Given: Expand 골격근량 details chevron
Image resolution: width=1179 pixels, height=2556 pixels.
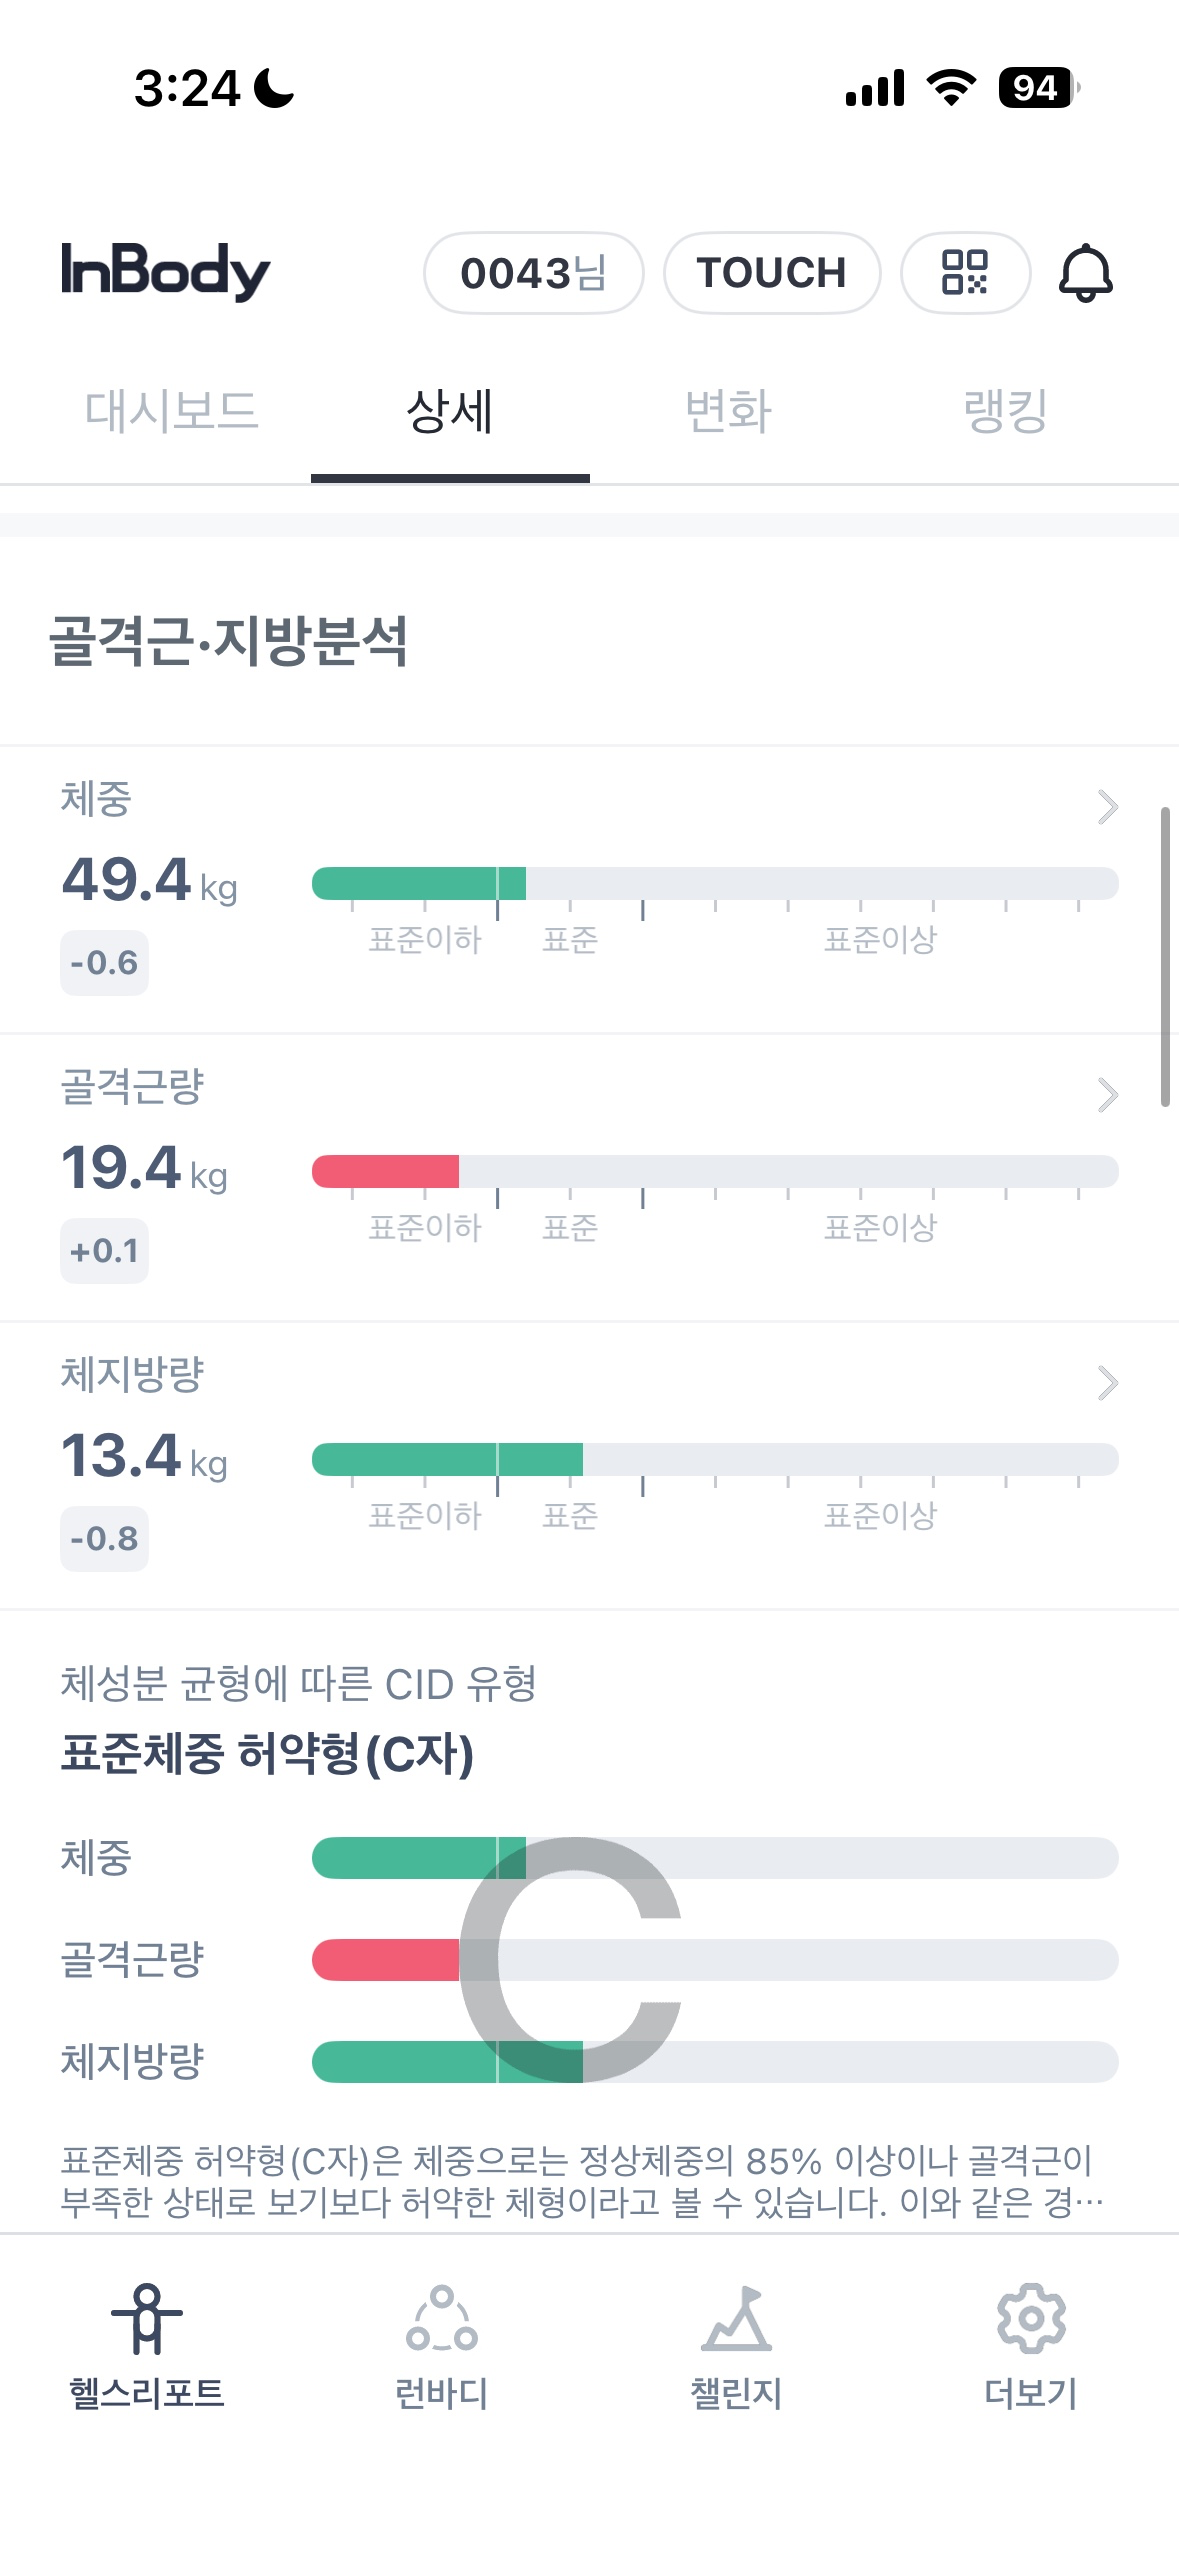Looking at the screenshot, I should [x=1107, y=1095].
